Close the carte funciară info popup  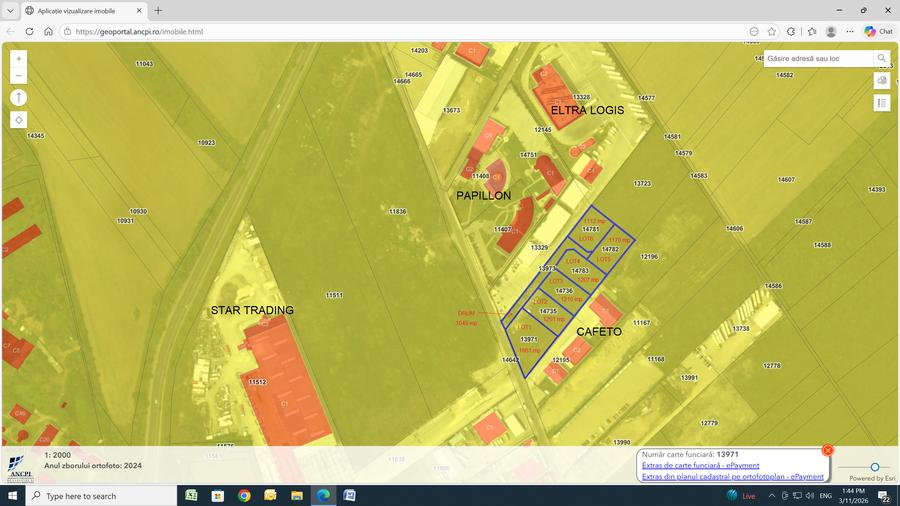click(x=827, y=451)
